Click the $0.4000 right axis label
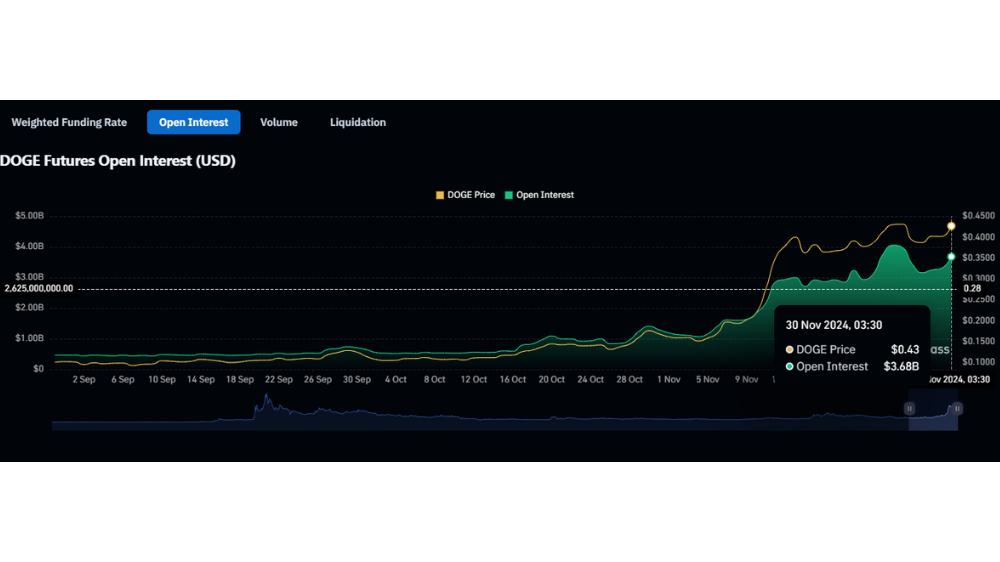 point(978,237)
